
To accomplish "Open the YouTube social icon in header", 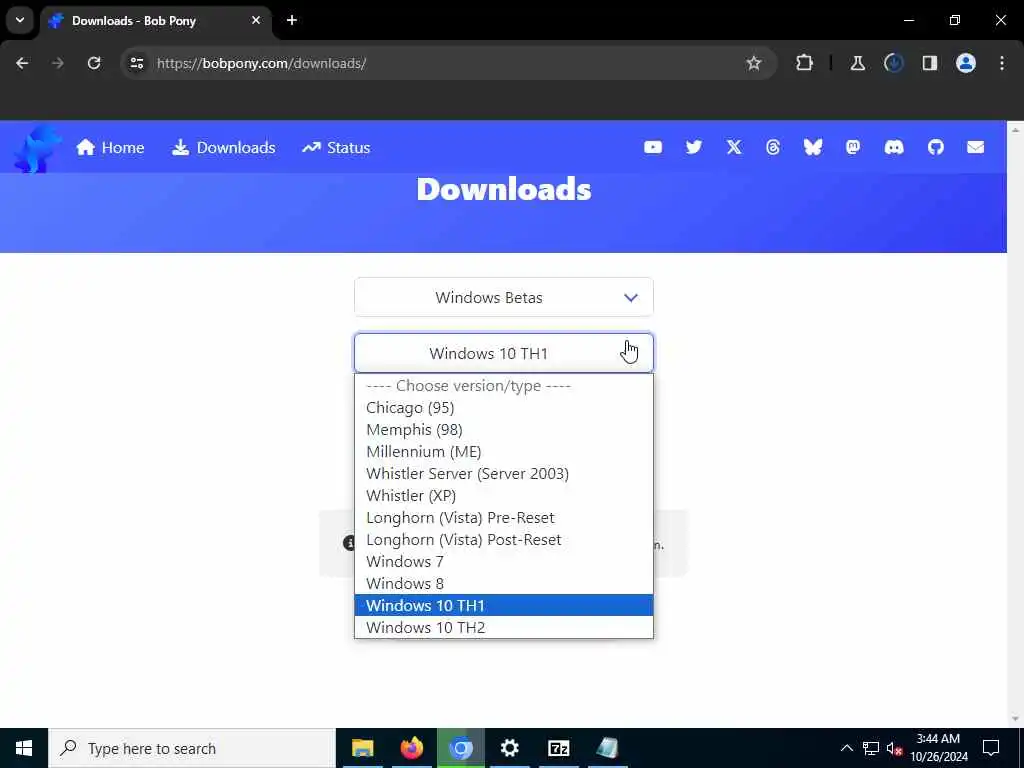I will 652,148.
